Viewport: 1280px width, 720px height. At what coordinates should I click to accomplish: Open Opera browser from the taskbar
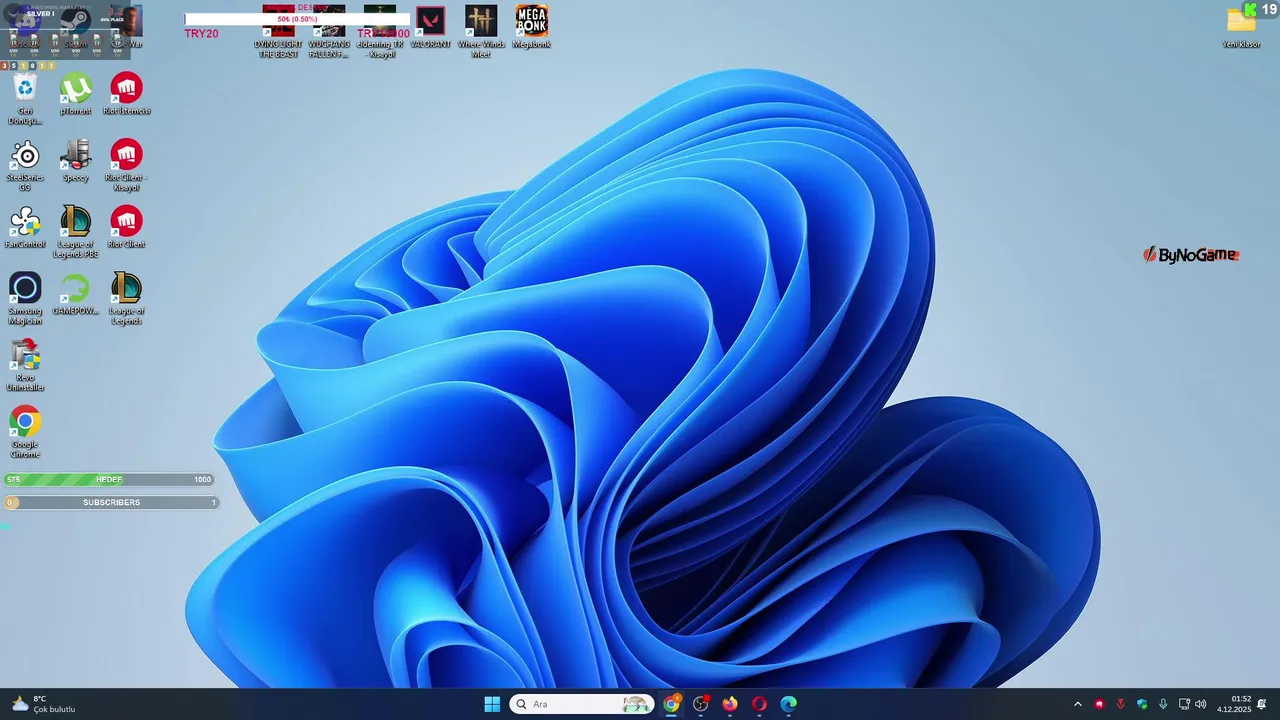759,704
